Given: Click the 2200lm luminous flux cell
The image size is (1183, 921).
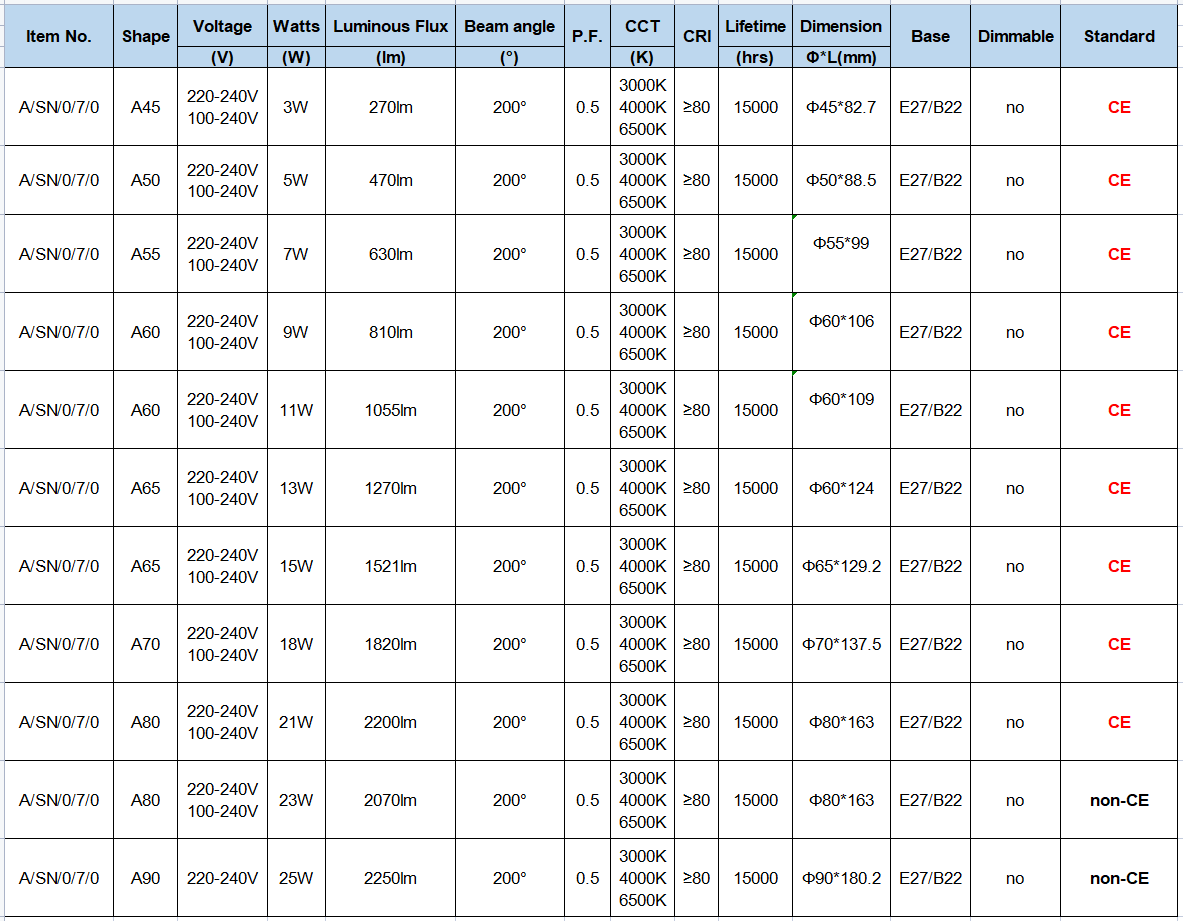Looking at the screenshot, I should (391, 722).
